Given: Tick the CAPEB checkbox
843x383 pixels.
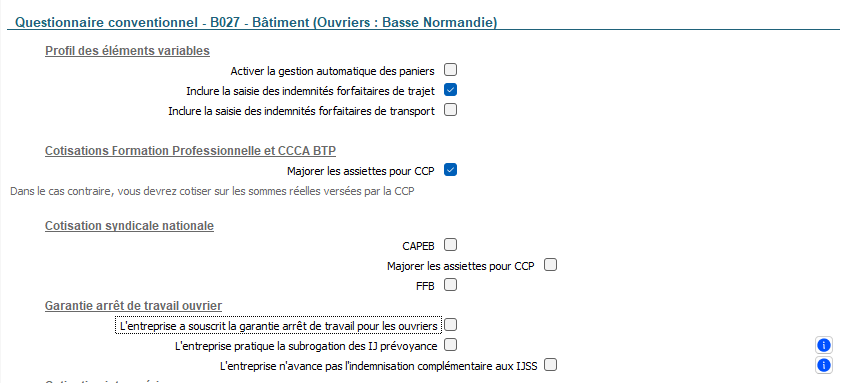Looking at the screenshot, I should point(451,245).
